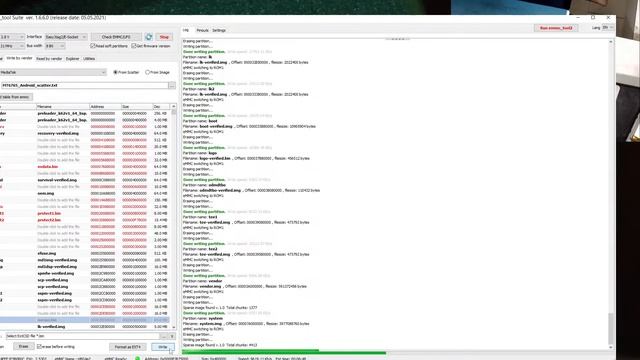Click the Size column header
This screenshot has width=640, height=360.
(137, 107)
